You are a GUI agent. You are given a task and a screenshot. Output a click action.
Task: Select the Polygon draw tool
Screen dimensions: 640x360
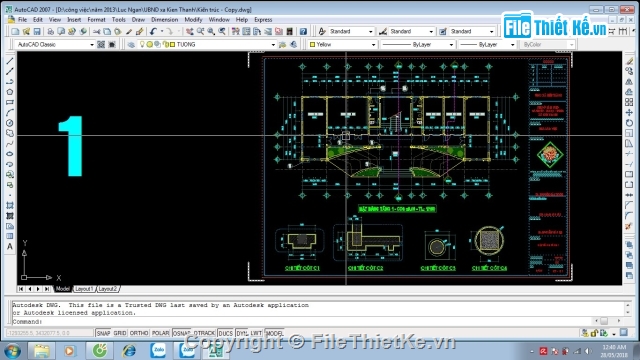tap(10, 92)
